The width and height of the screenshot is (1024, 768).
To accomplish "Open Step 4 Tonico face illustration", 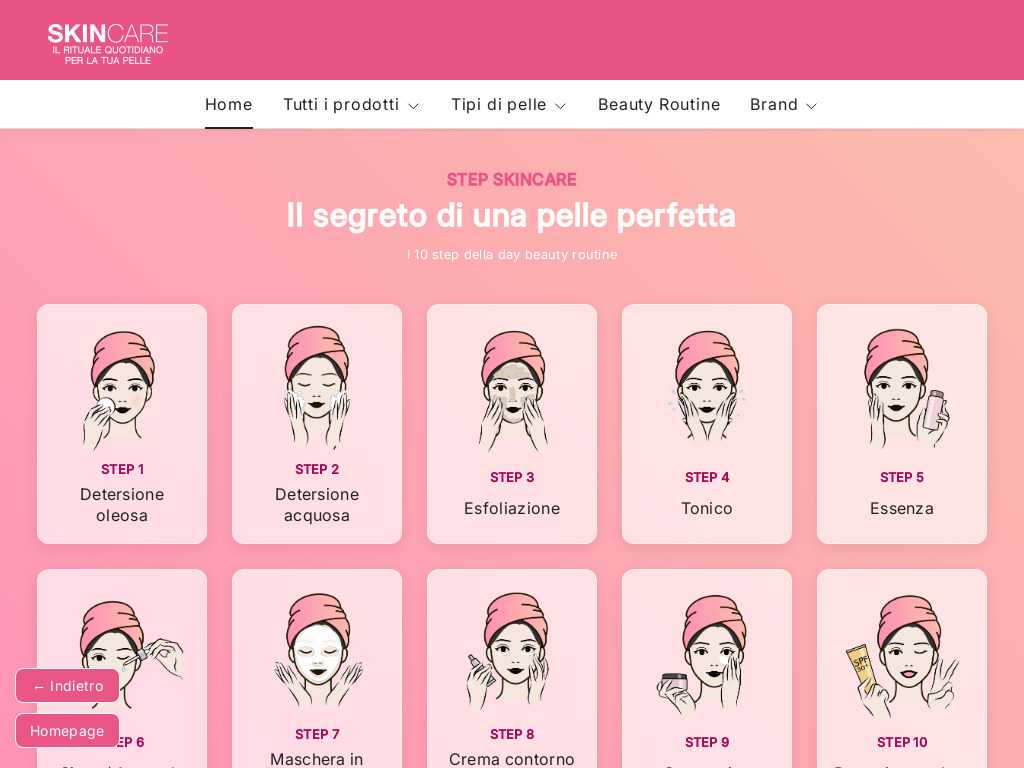I will pyautogui.click(x=707, y=391).
